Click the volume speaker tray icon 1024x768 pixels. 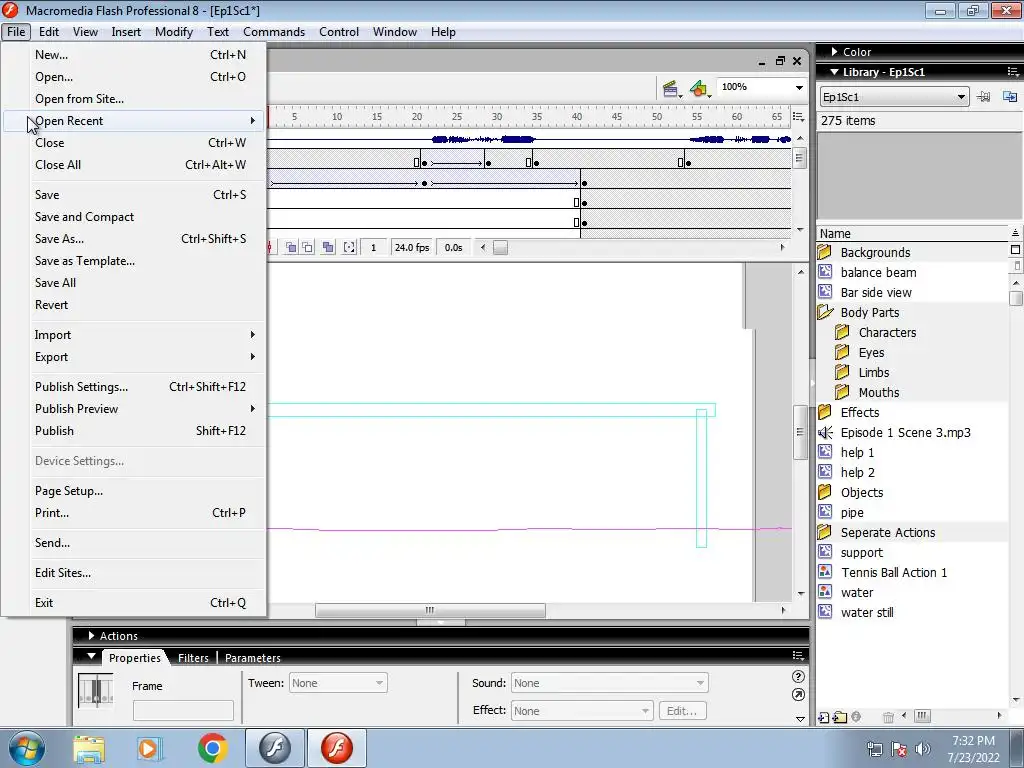pos(923,749)
